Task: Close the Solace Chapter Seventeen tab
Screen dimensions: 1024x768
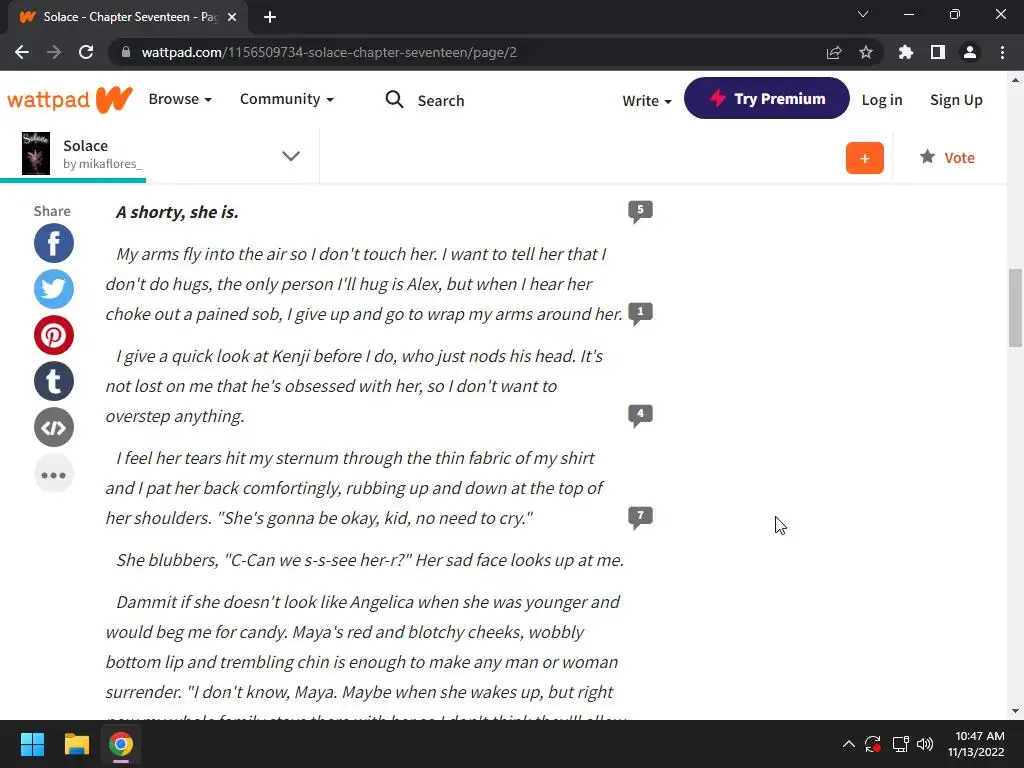Action: (x=232, y=17)
